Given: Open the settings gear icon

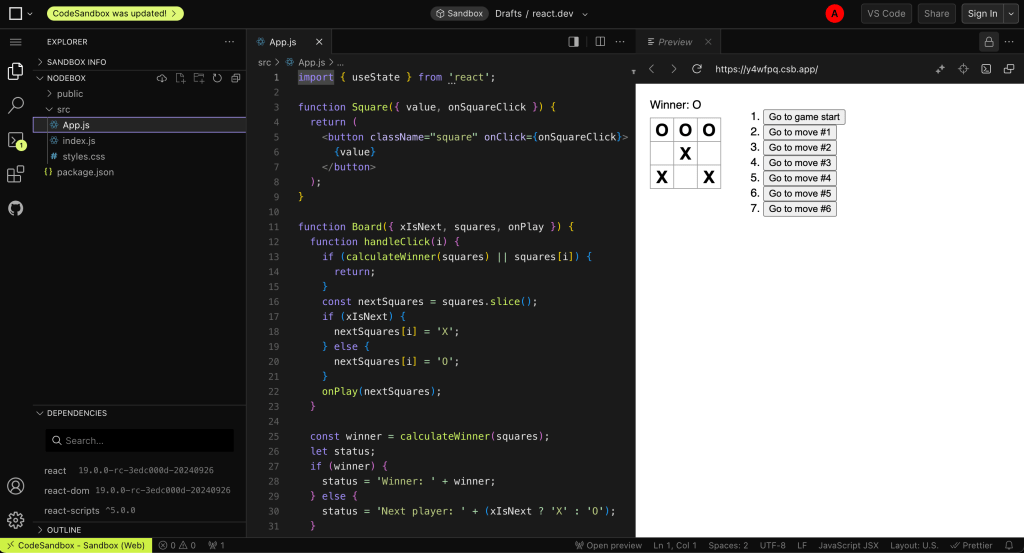Looking at the screenshot, I should 16,520.
